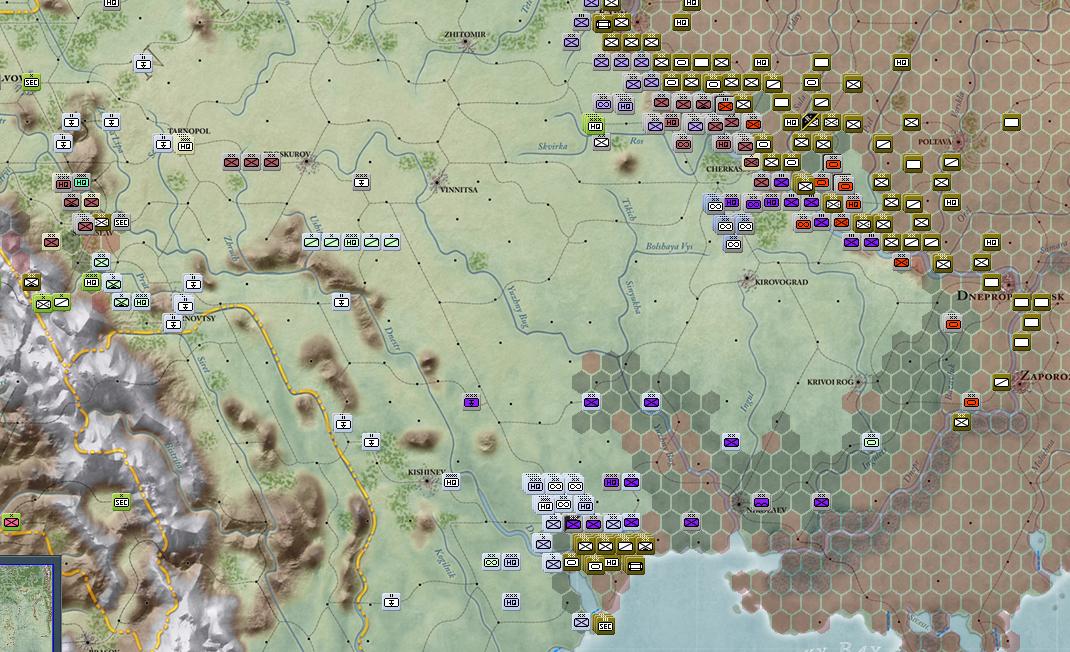1070x652 pixels.
Task: Select purple infantry east of Nikolaev
Action: (x=822, y=502)
